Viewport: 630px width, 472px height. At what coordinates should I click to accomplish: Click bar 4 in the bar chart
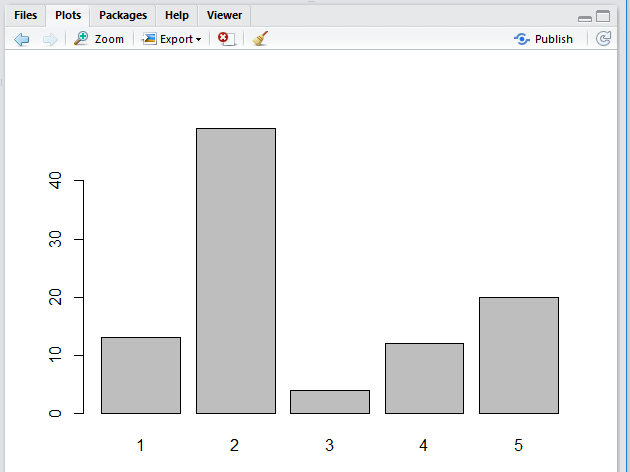tap(424, 378)
